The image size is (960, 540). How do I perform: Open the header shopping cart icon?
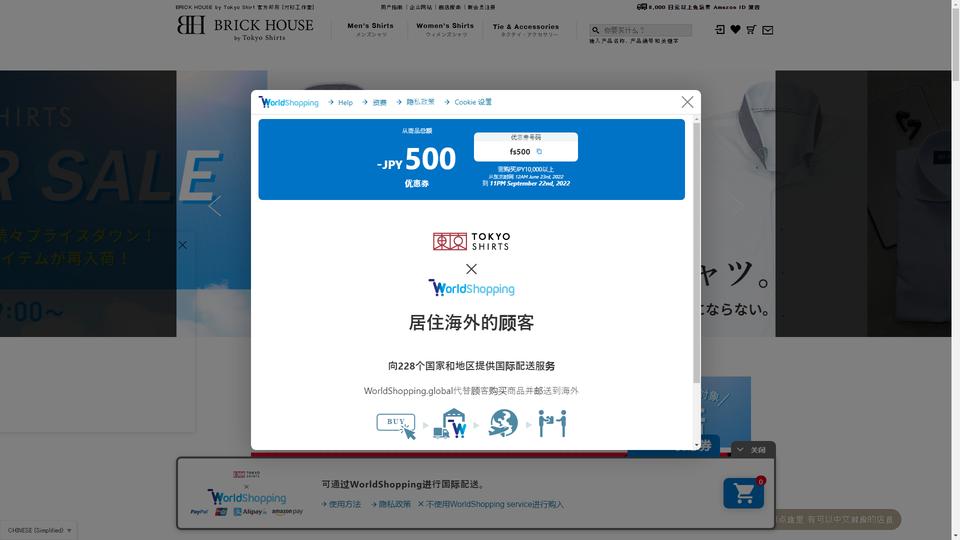click(x=751, y=29)
